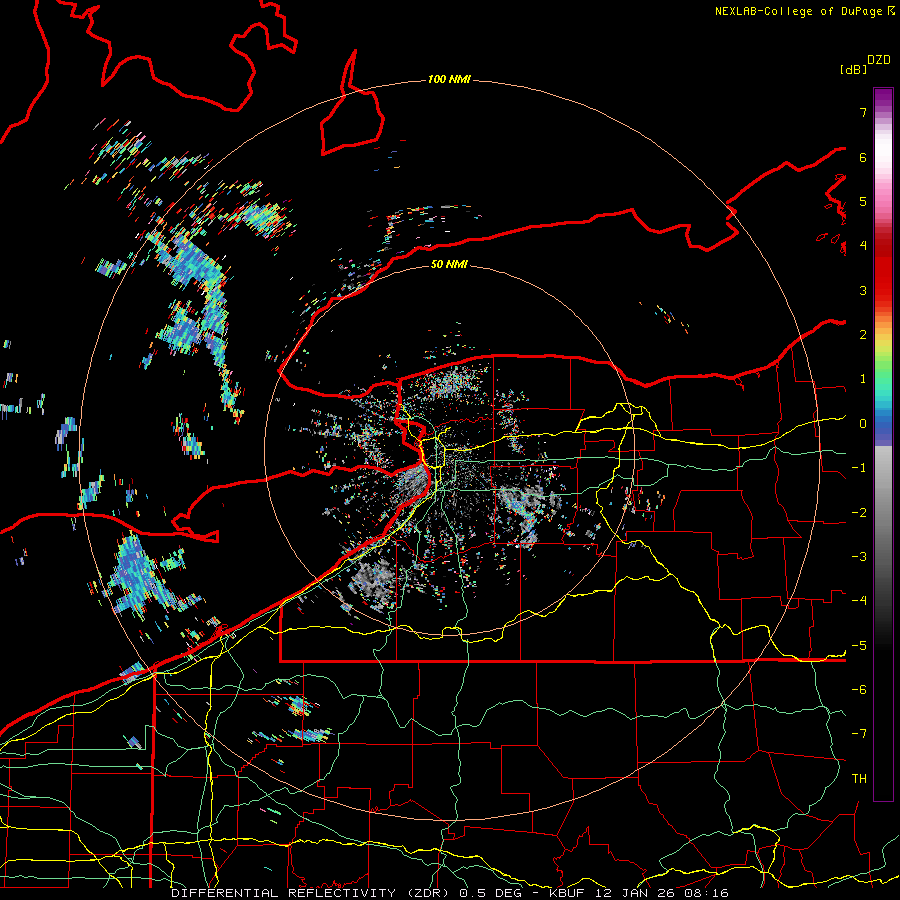Image resolution: width=900 pixels, height=900 pixels.
Task: Select the DZD legend title
Action: (879, 60)
